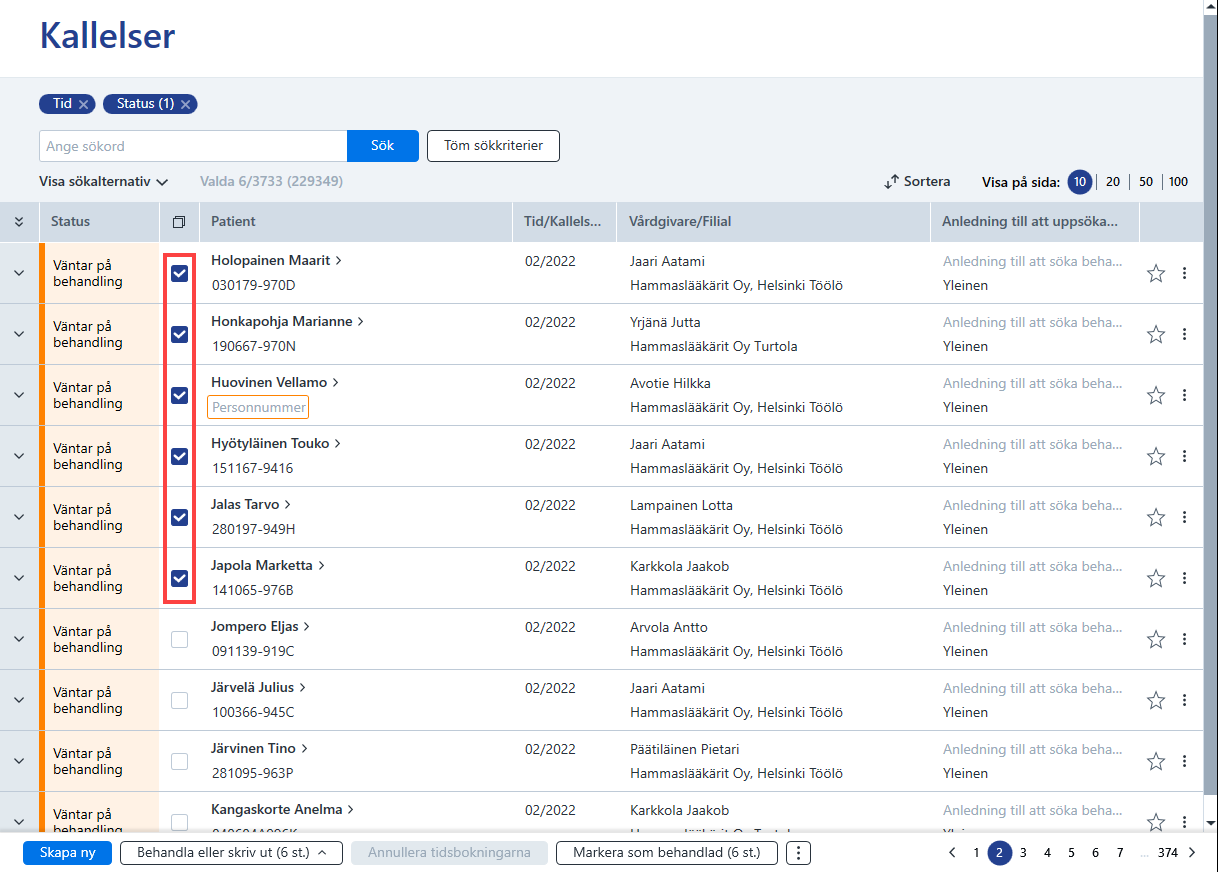Expand the Holopainen Maarit row
Viewport: 1218px width, 872px height.
pyautogui.click(x=19, y=273)
